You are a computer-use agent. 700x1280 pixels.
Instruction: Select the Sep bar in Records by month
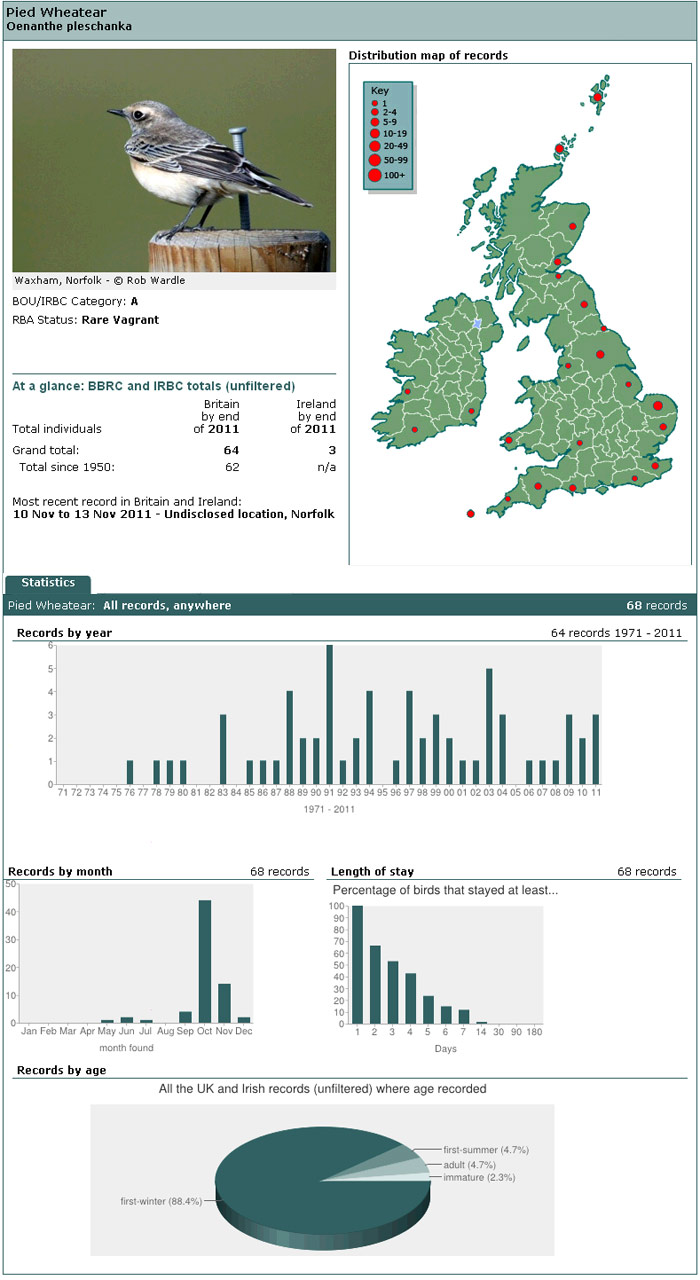(x=185, y=1017)
